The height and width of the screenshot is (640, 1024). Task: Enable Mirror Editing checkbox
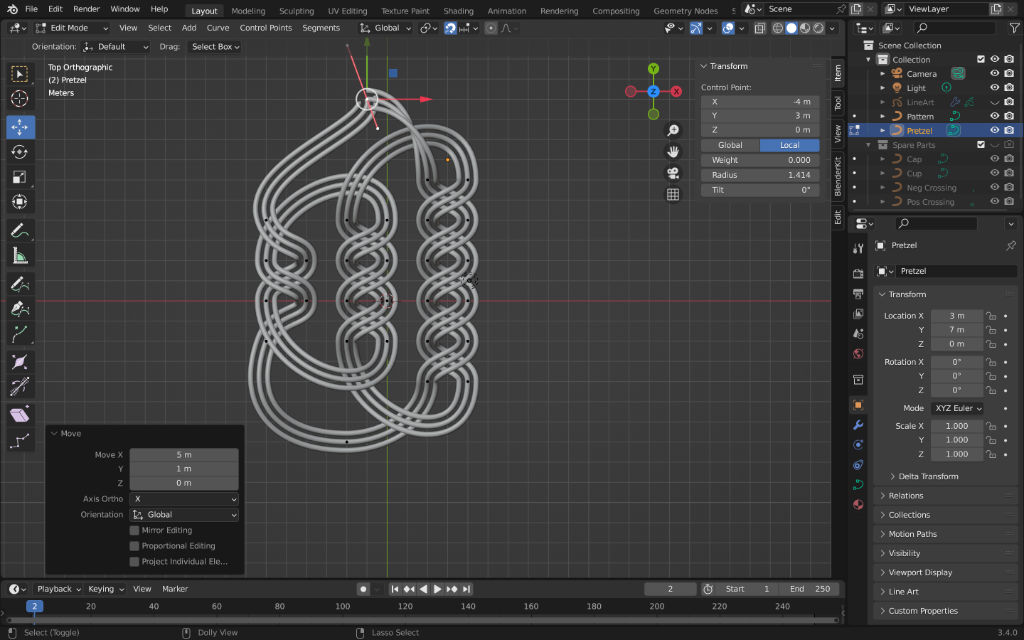pos(135,530)
